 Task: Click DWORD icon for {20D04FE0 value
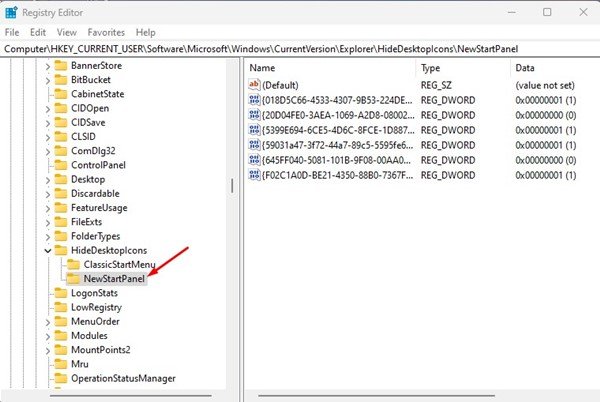254,115
